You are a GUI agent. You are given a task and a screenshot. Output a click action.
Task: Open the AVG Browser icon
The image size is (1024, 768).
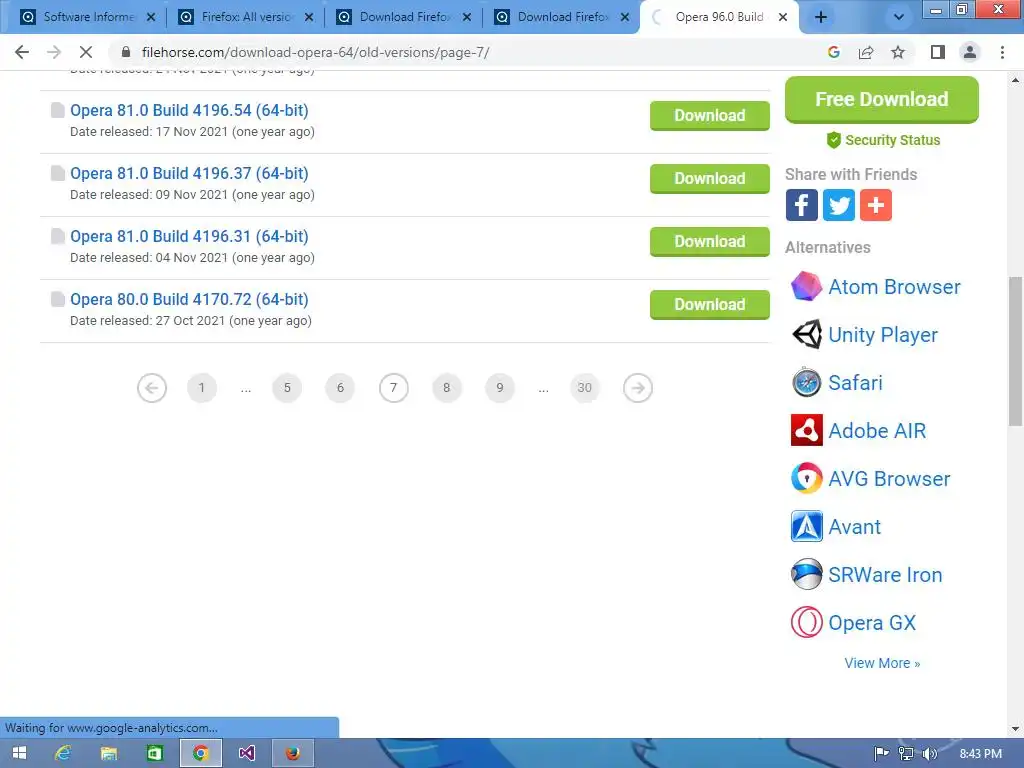807,479
